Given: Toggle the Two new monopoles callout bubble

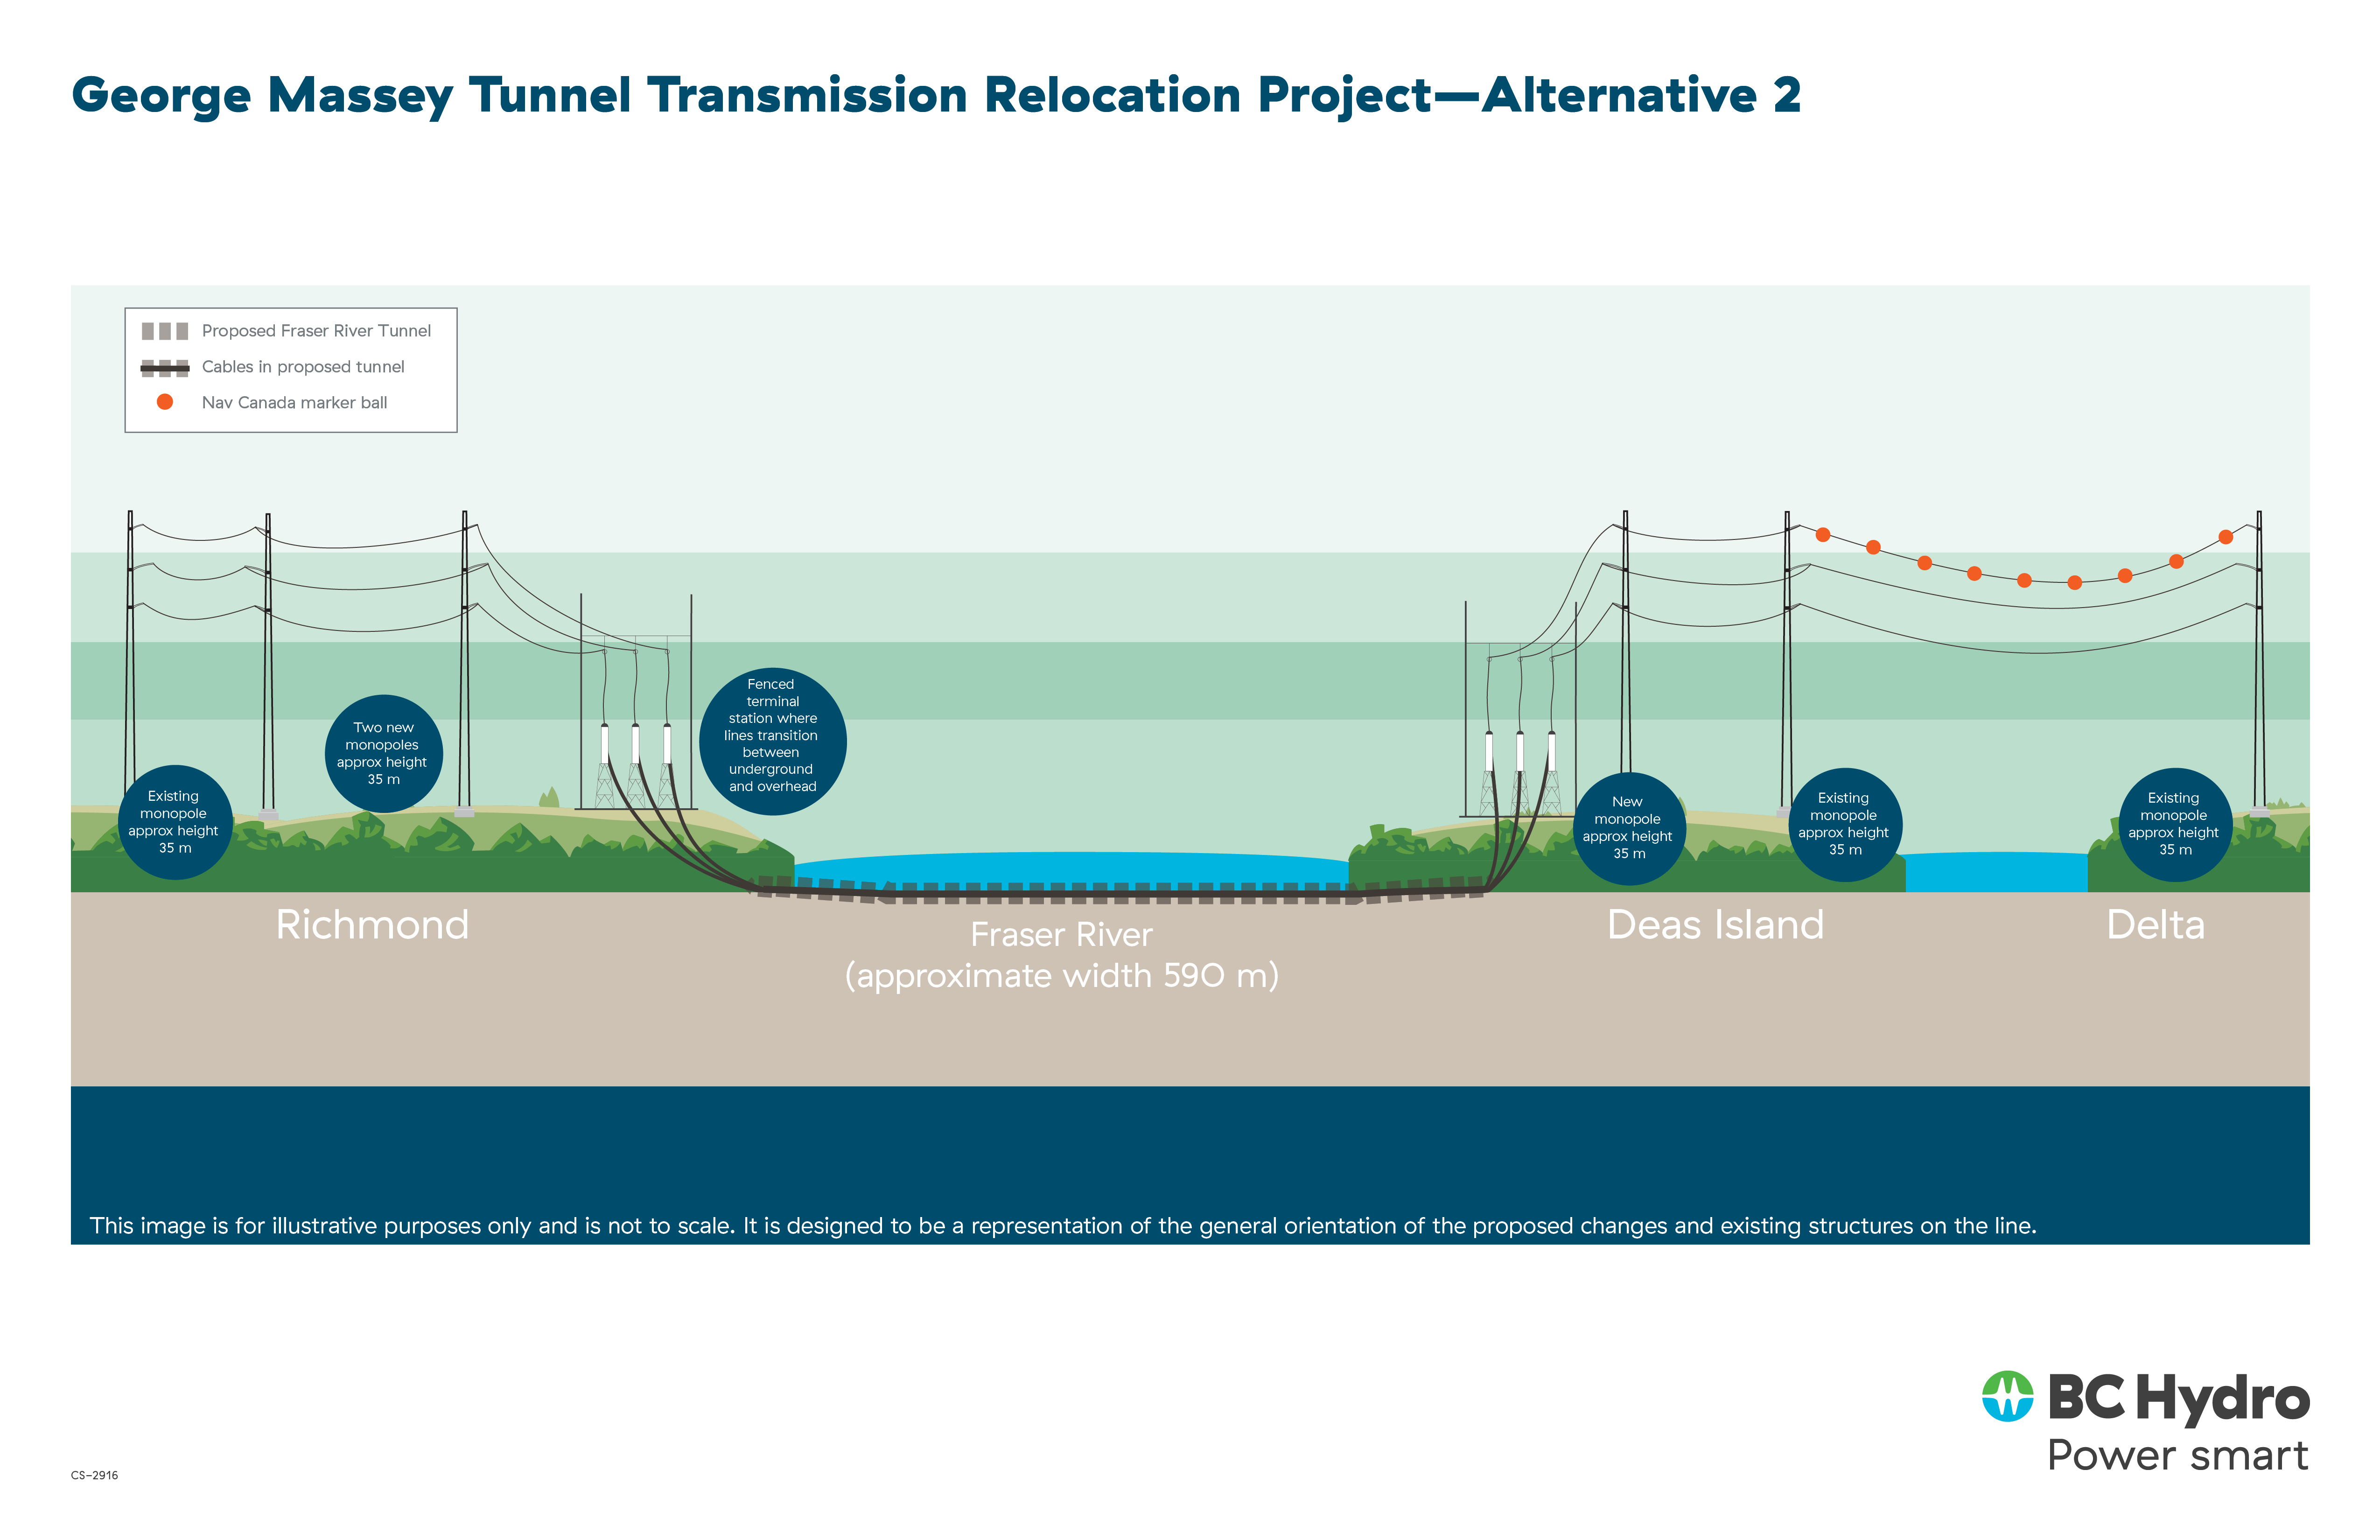Looking at the screenshot, I should (384, 752).
